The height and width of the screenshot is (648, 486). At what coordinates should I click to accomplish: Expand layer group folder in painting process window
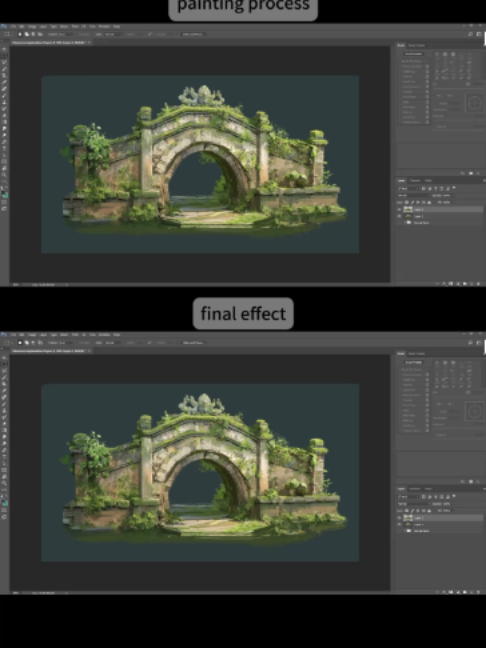tap(405, 222)
